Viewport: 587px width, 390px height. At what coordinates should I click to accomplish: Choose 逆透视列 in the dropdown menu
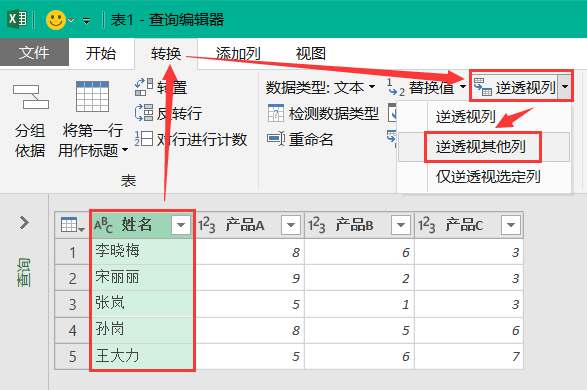(x=484, y=117)
